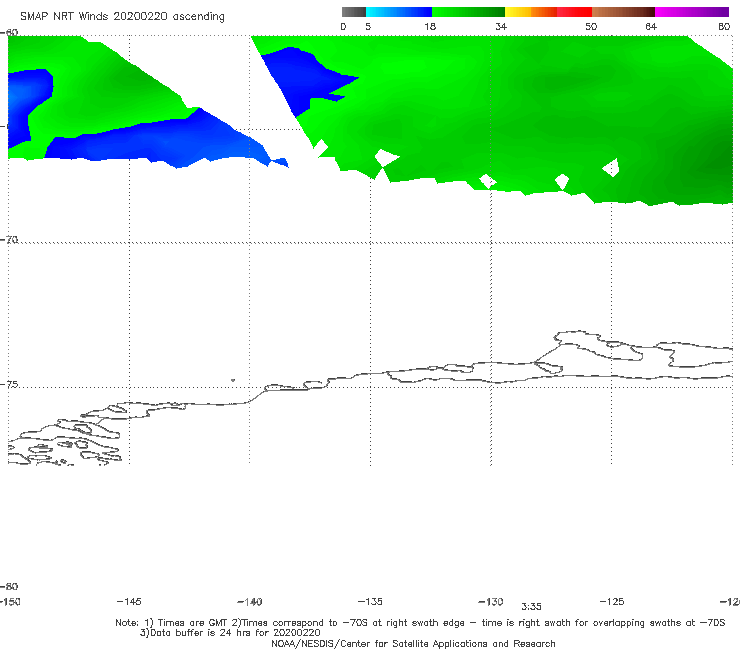Choose the yellow segment of the wind color bar
740x650 pixels.
coord(518,12)
